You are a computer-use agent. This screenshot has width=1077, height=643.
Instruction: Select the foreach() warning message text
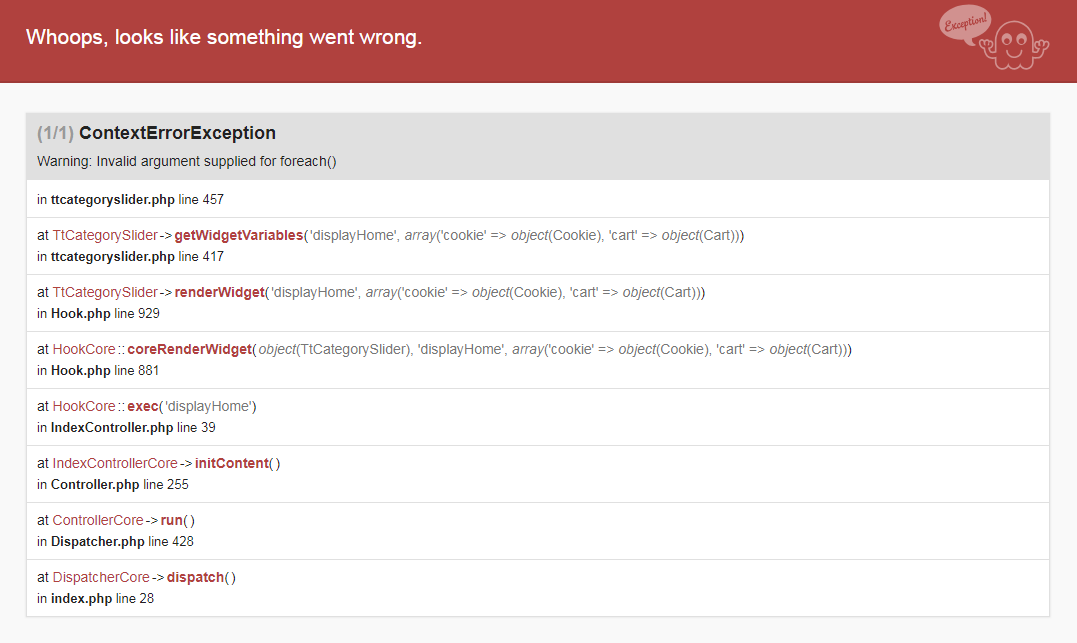point(186,161)
